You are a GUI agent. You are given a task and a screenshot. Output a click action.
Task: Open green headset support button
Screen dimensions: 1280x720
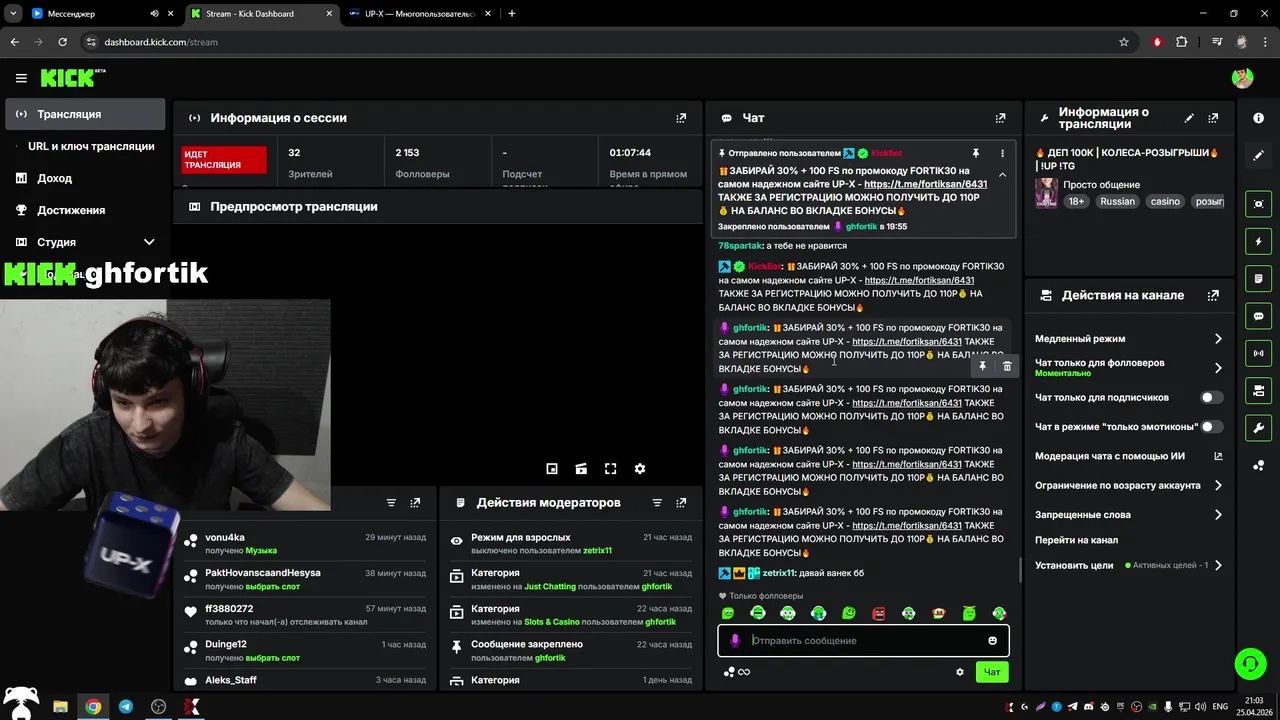(x=1249, y=664)
